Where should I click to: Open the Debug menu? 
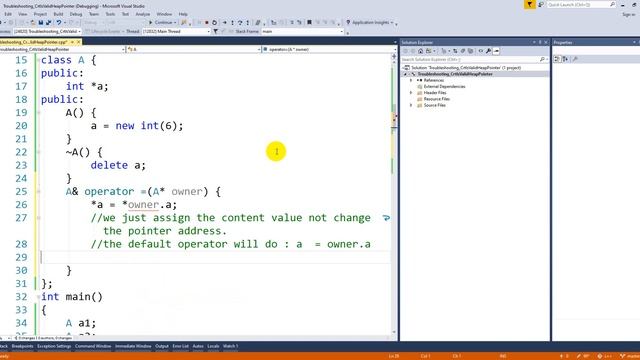coord(76,14)
